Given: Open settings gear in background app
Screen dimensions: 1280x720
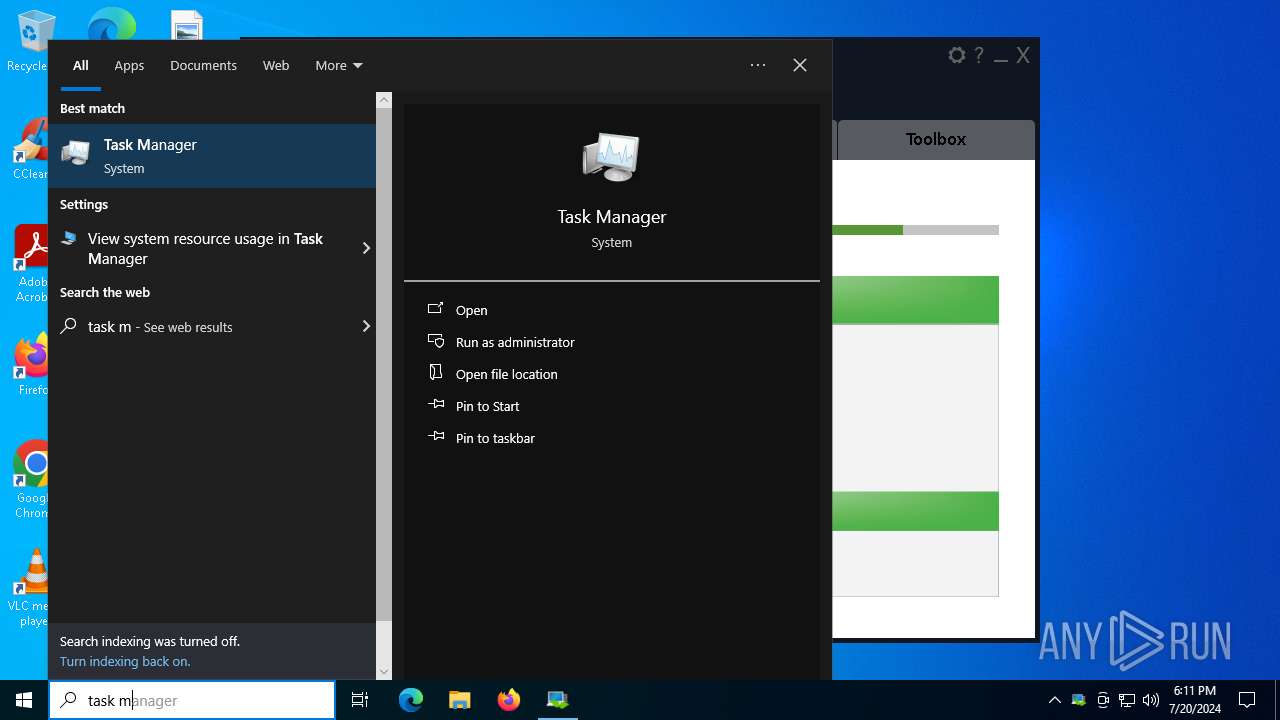Looking at the screenshot, I should coord(956,56).
